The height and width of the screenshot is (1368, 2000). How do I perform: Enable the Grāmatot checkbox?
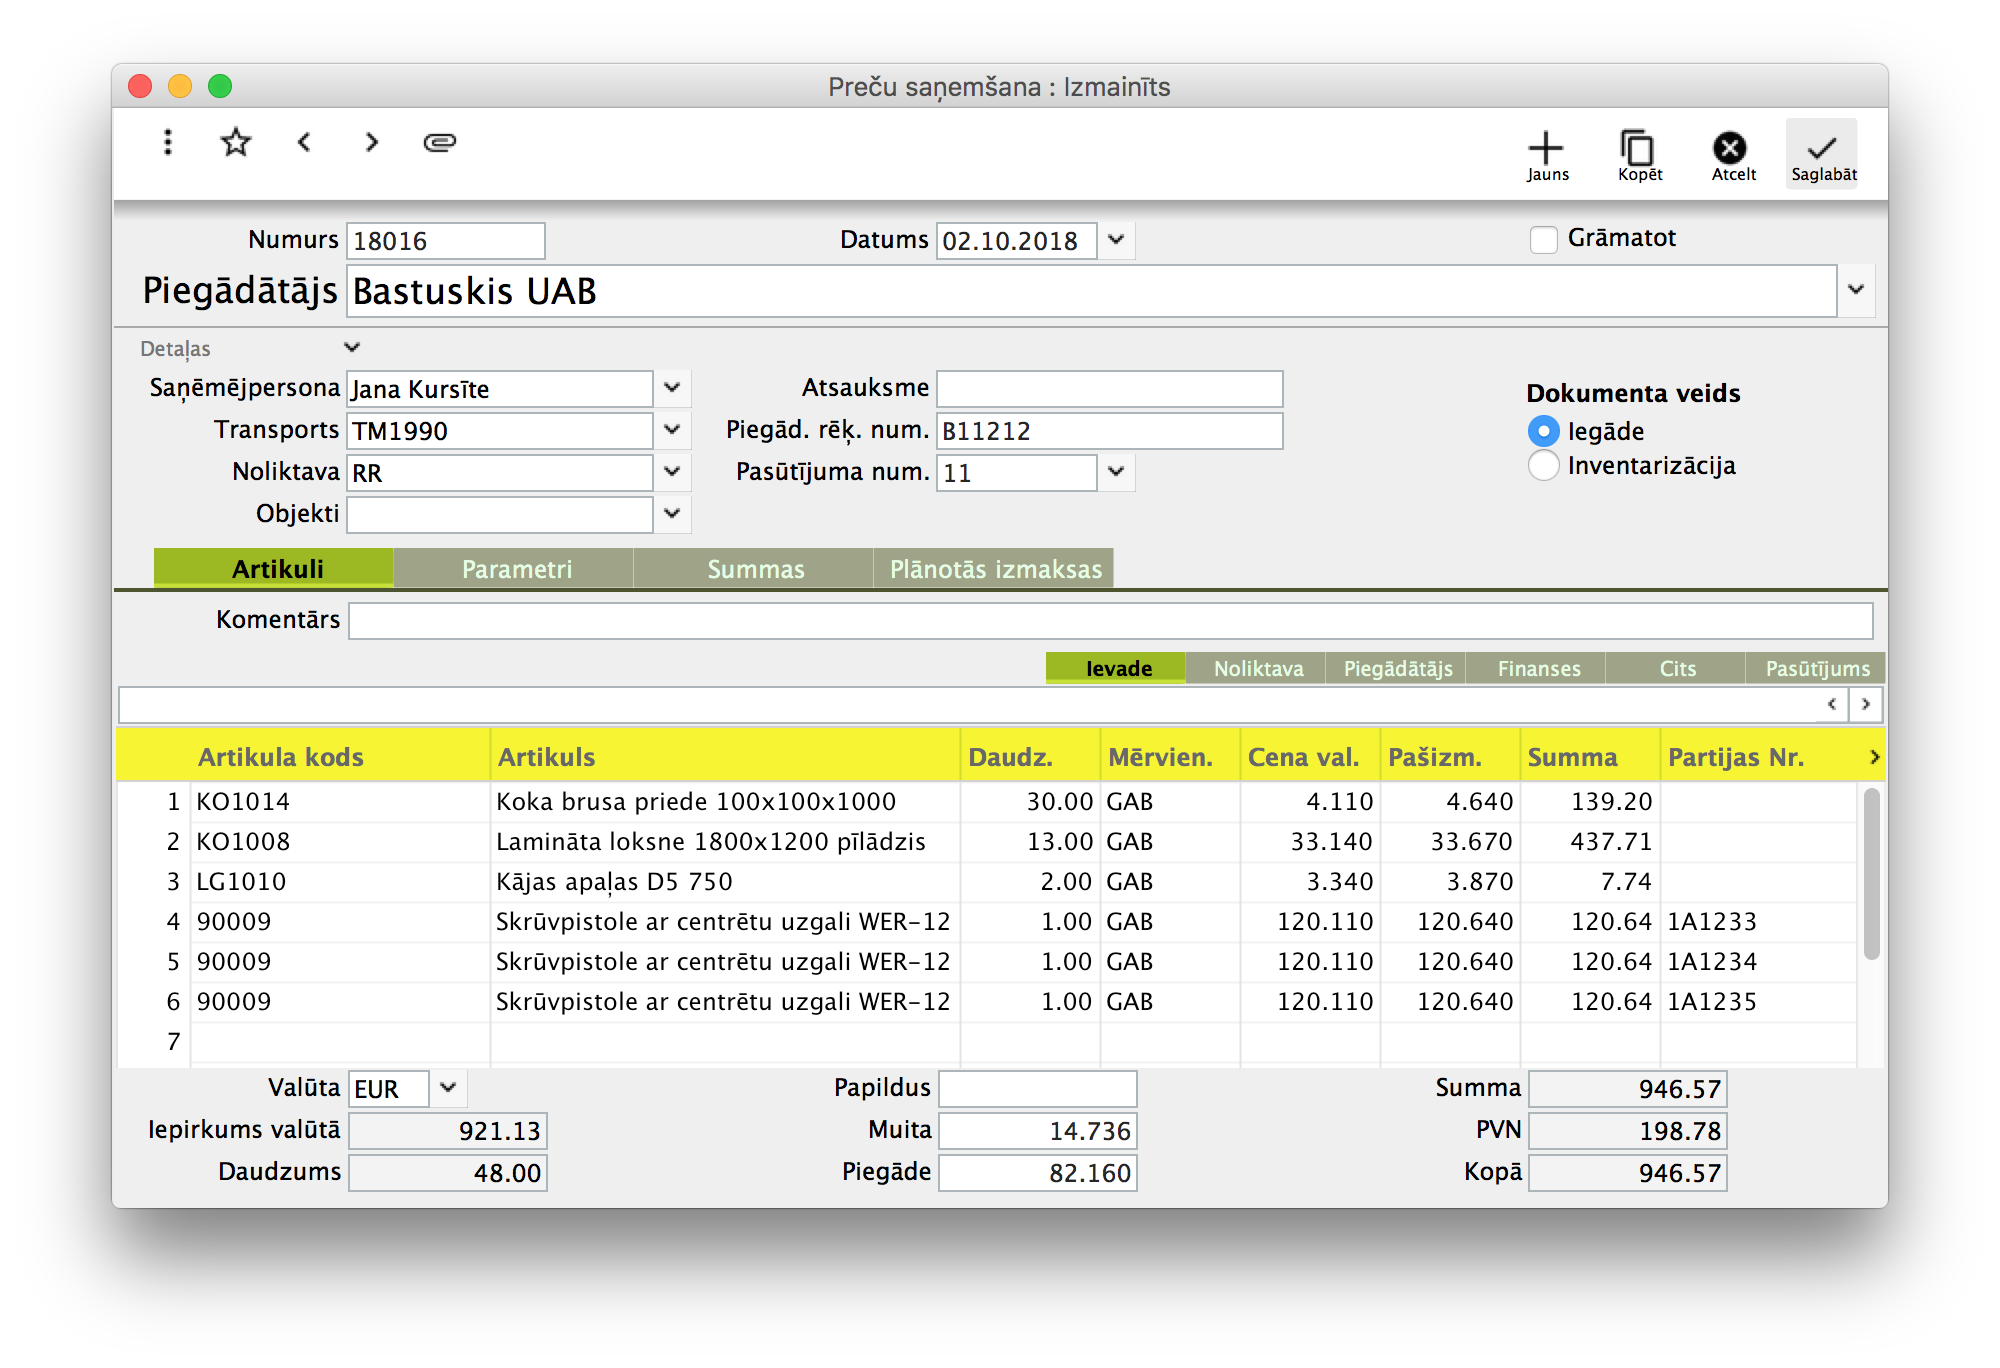1544,240
